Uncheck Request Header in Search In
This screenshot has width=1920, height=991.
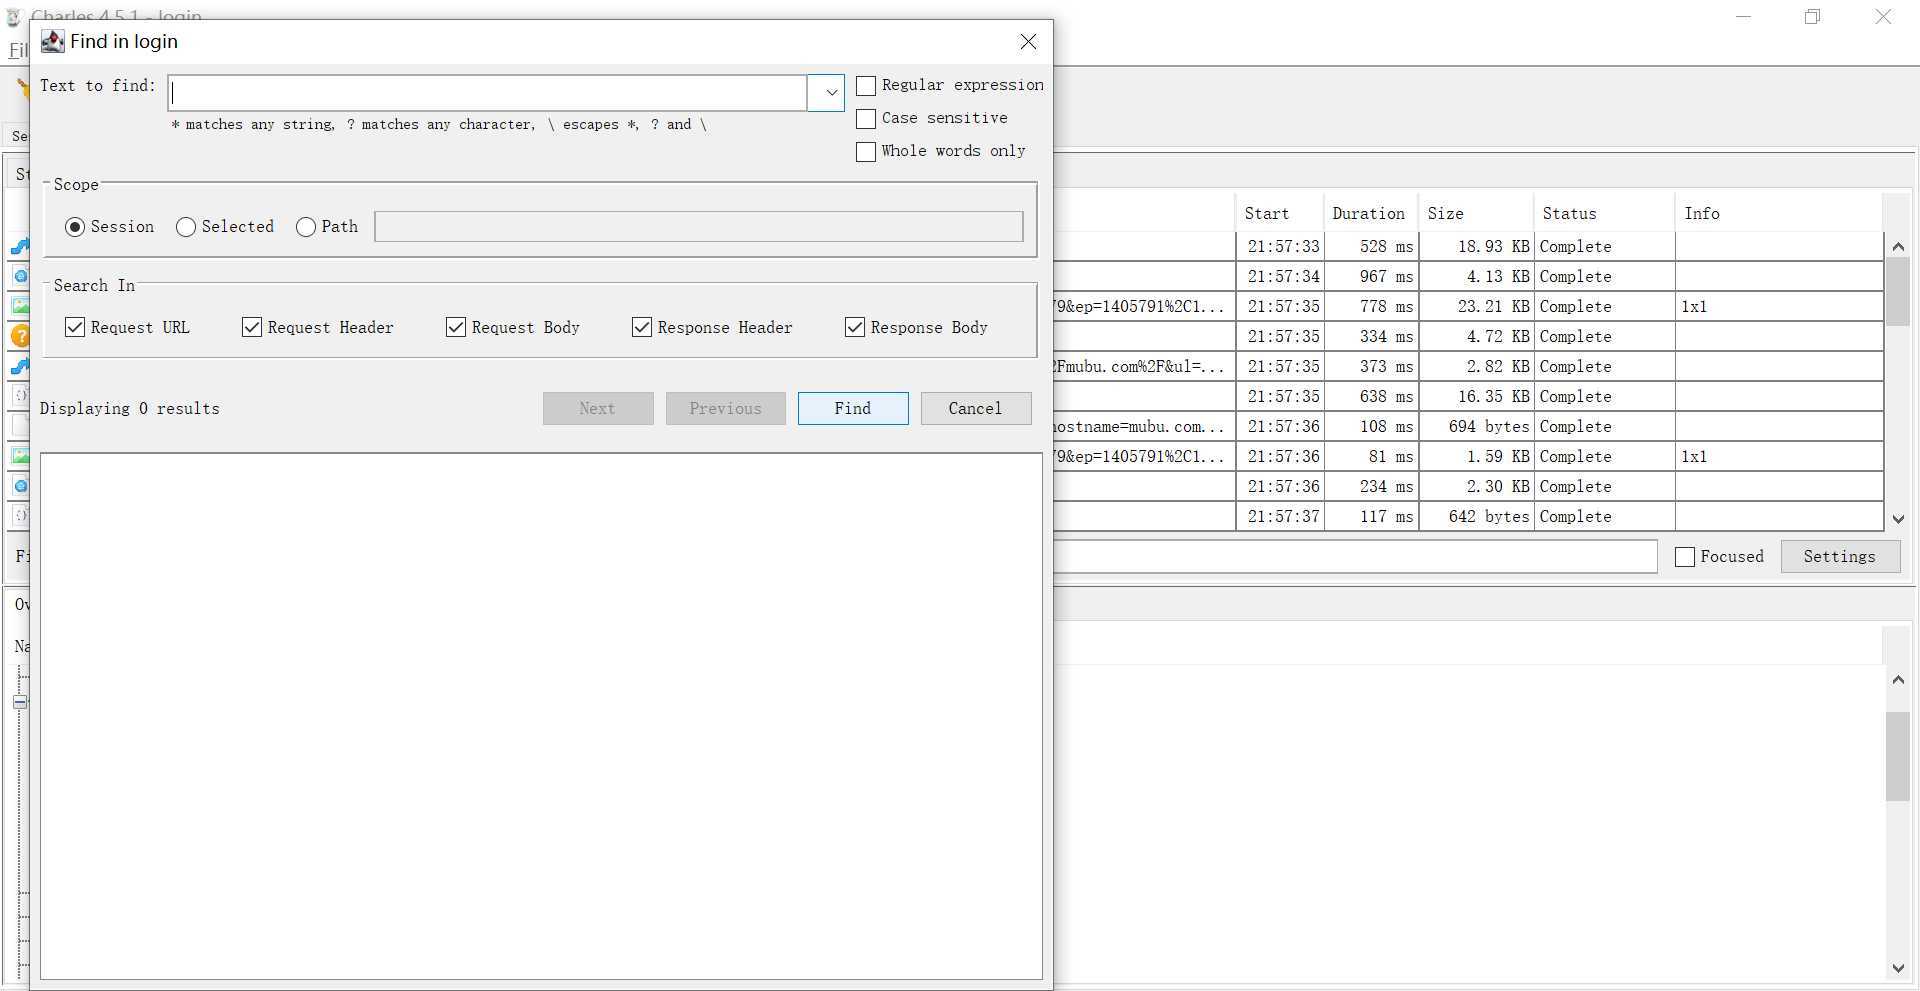coord(252,327)
